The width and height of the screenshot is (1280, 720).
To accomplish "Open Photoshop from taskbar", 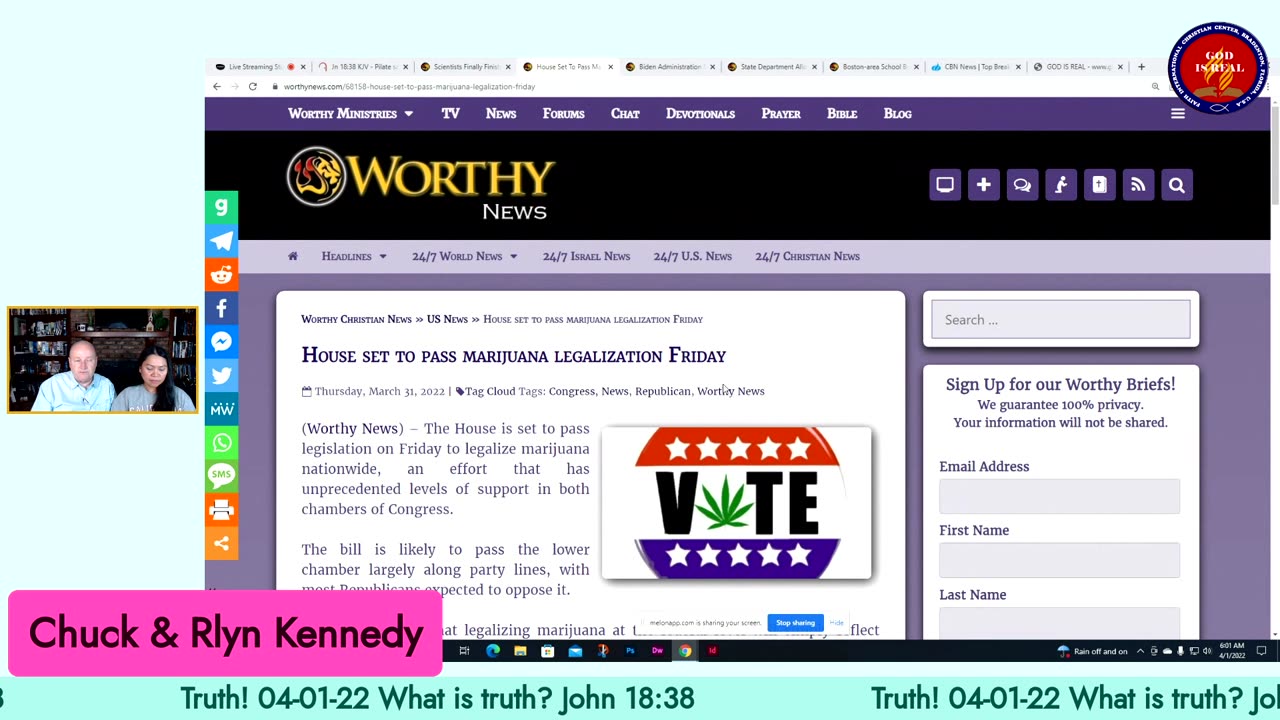I will [630, 651].
